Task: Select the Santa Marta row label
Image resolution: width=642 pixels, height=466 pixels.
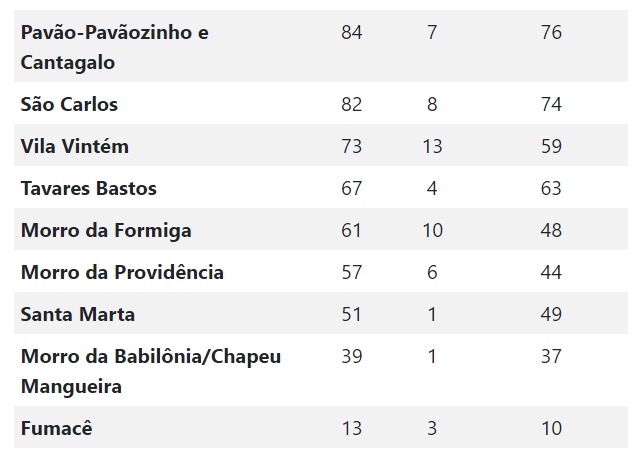Action: click(x=77, y=314)
